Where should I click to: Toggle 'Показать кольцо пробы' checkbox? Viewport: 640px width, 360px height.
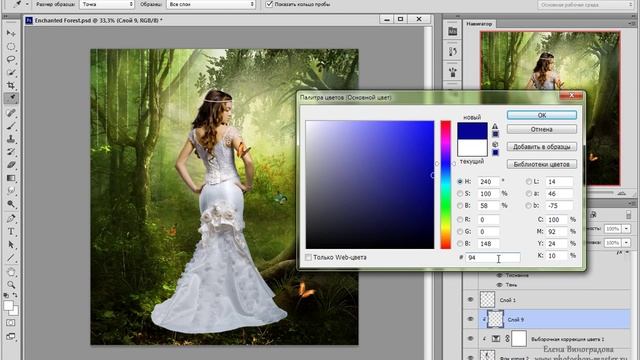click(269, 4)
